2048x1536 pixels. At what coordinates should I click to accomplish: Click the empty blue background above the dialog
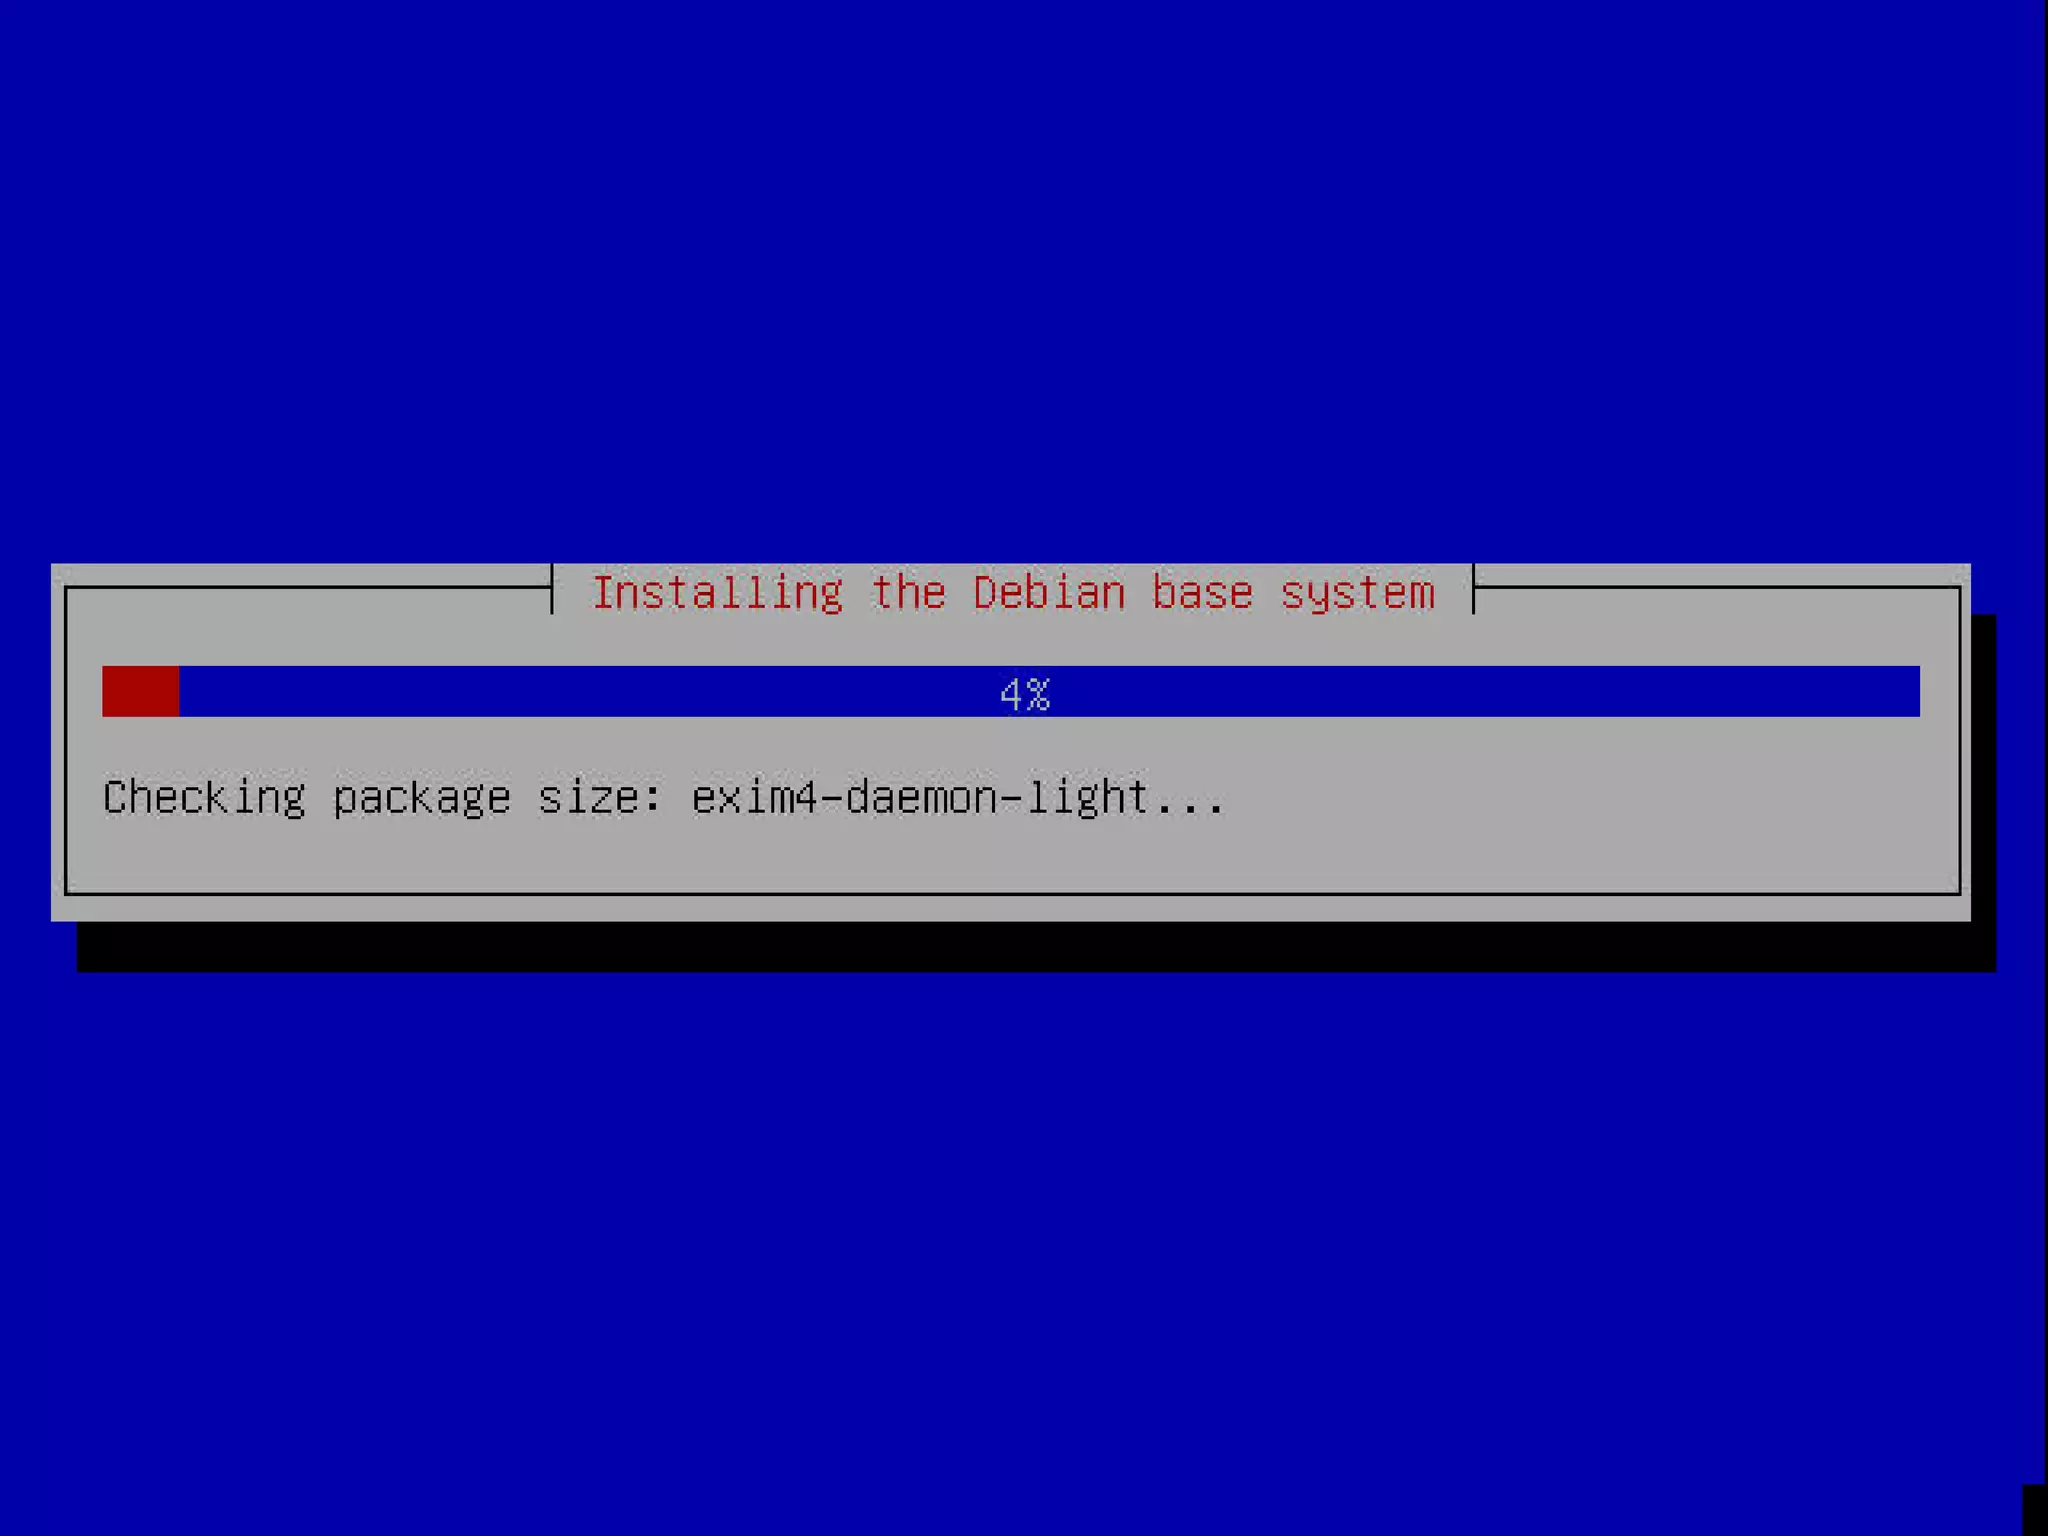point(1024,280)
